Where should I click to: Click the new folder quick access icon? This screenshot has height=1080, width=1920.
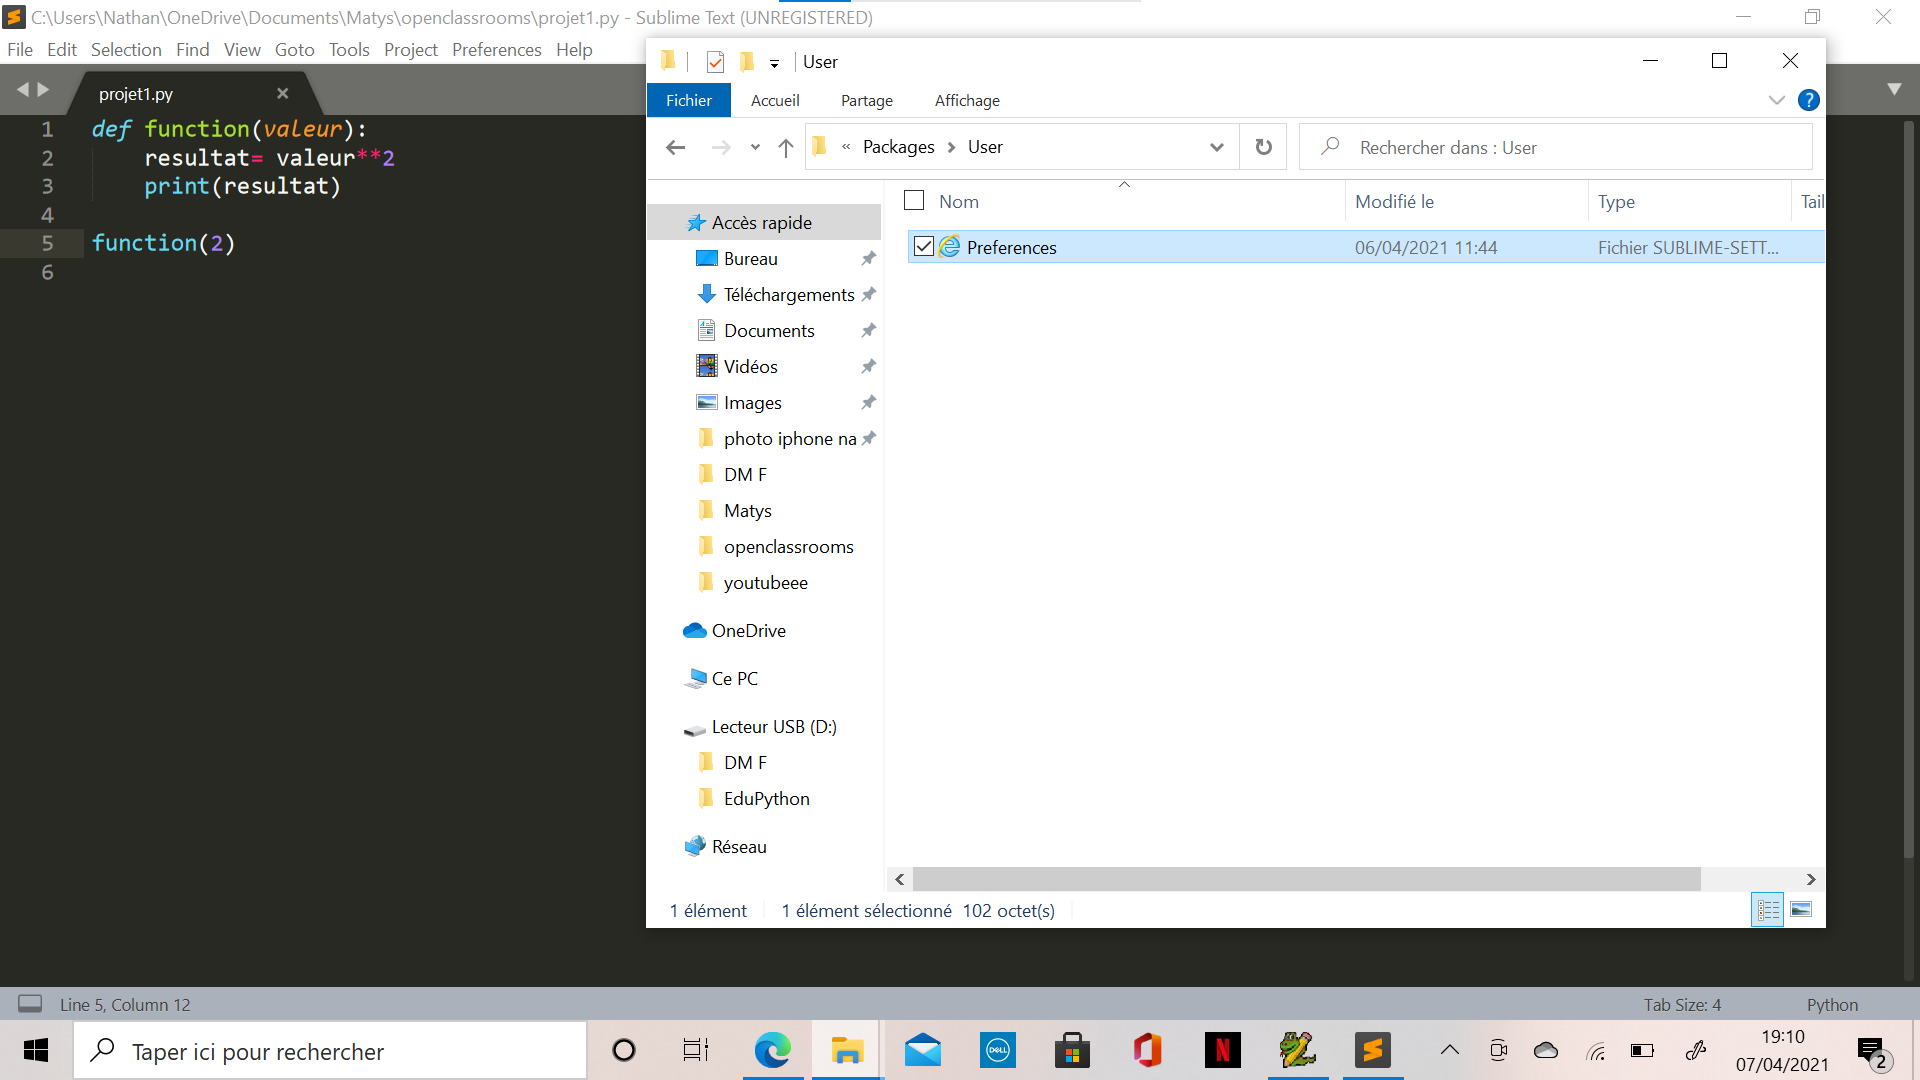pos(747,61)
